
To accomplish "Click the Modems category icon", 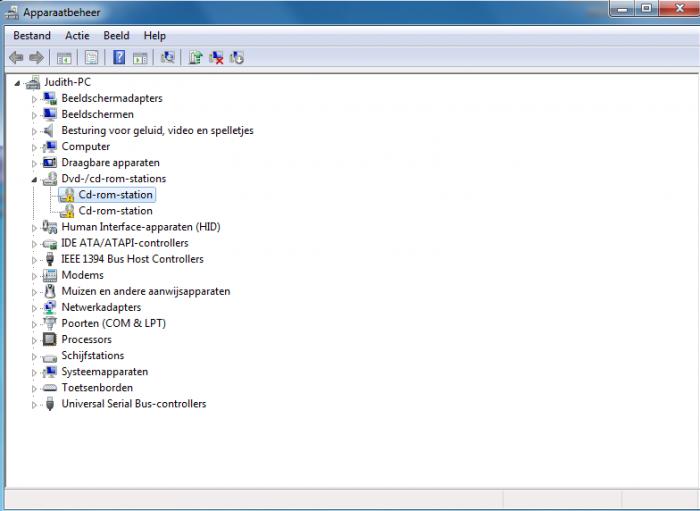I will 50,275.
